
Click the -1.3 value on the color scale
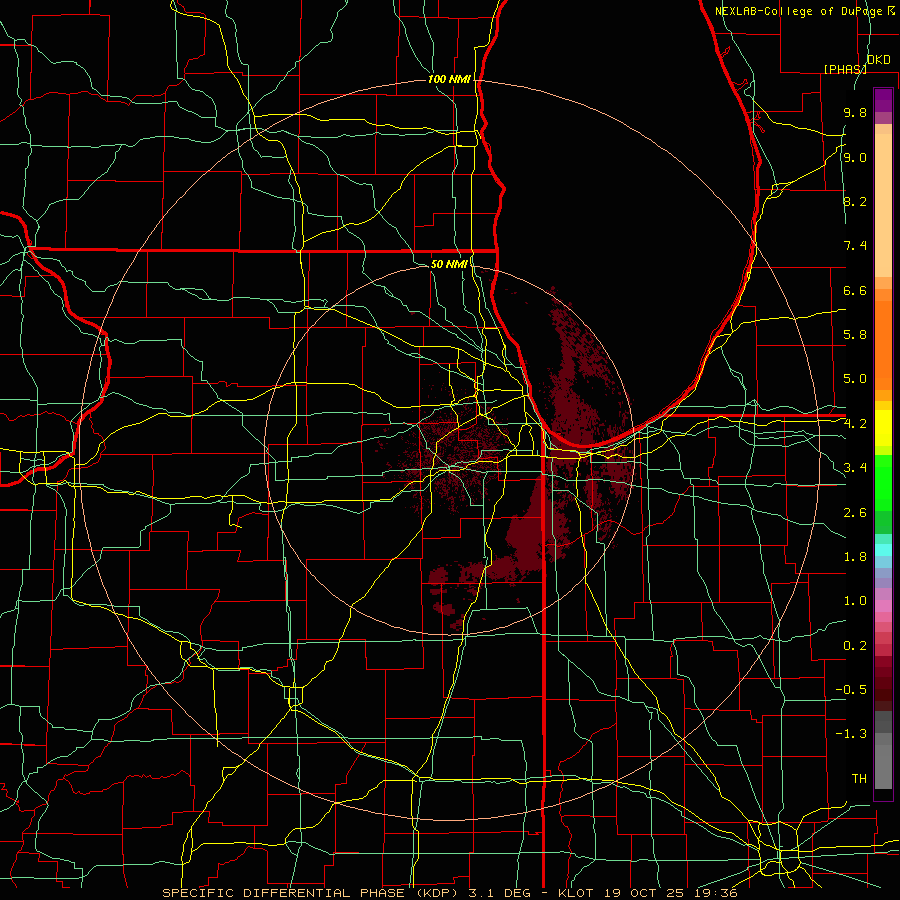pyautogui.click(x=851, y=734)
